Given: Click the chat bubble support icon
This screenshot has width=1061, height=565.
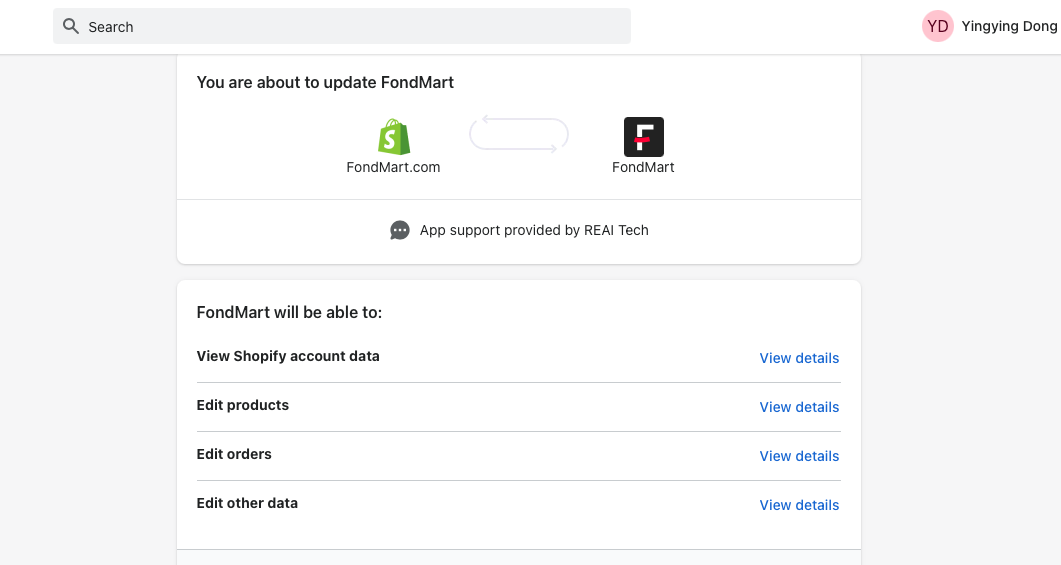Looking at the screenshot, I should 400,230.
